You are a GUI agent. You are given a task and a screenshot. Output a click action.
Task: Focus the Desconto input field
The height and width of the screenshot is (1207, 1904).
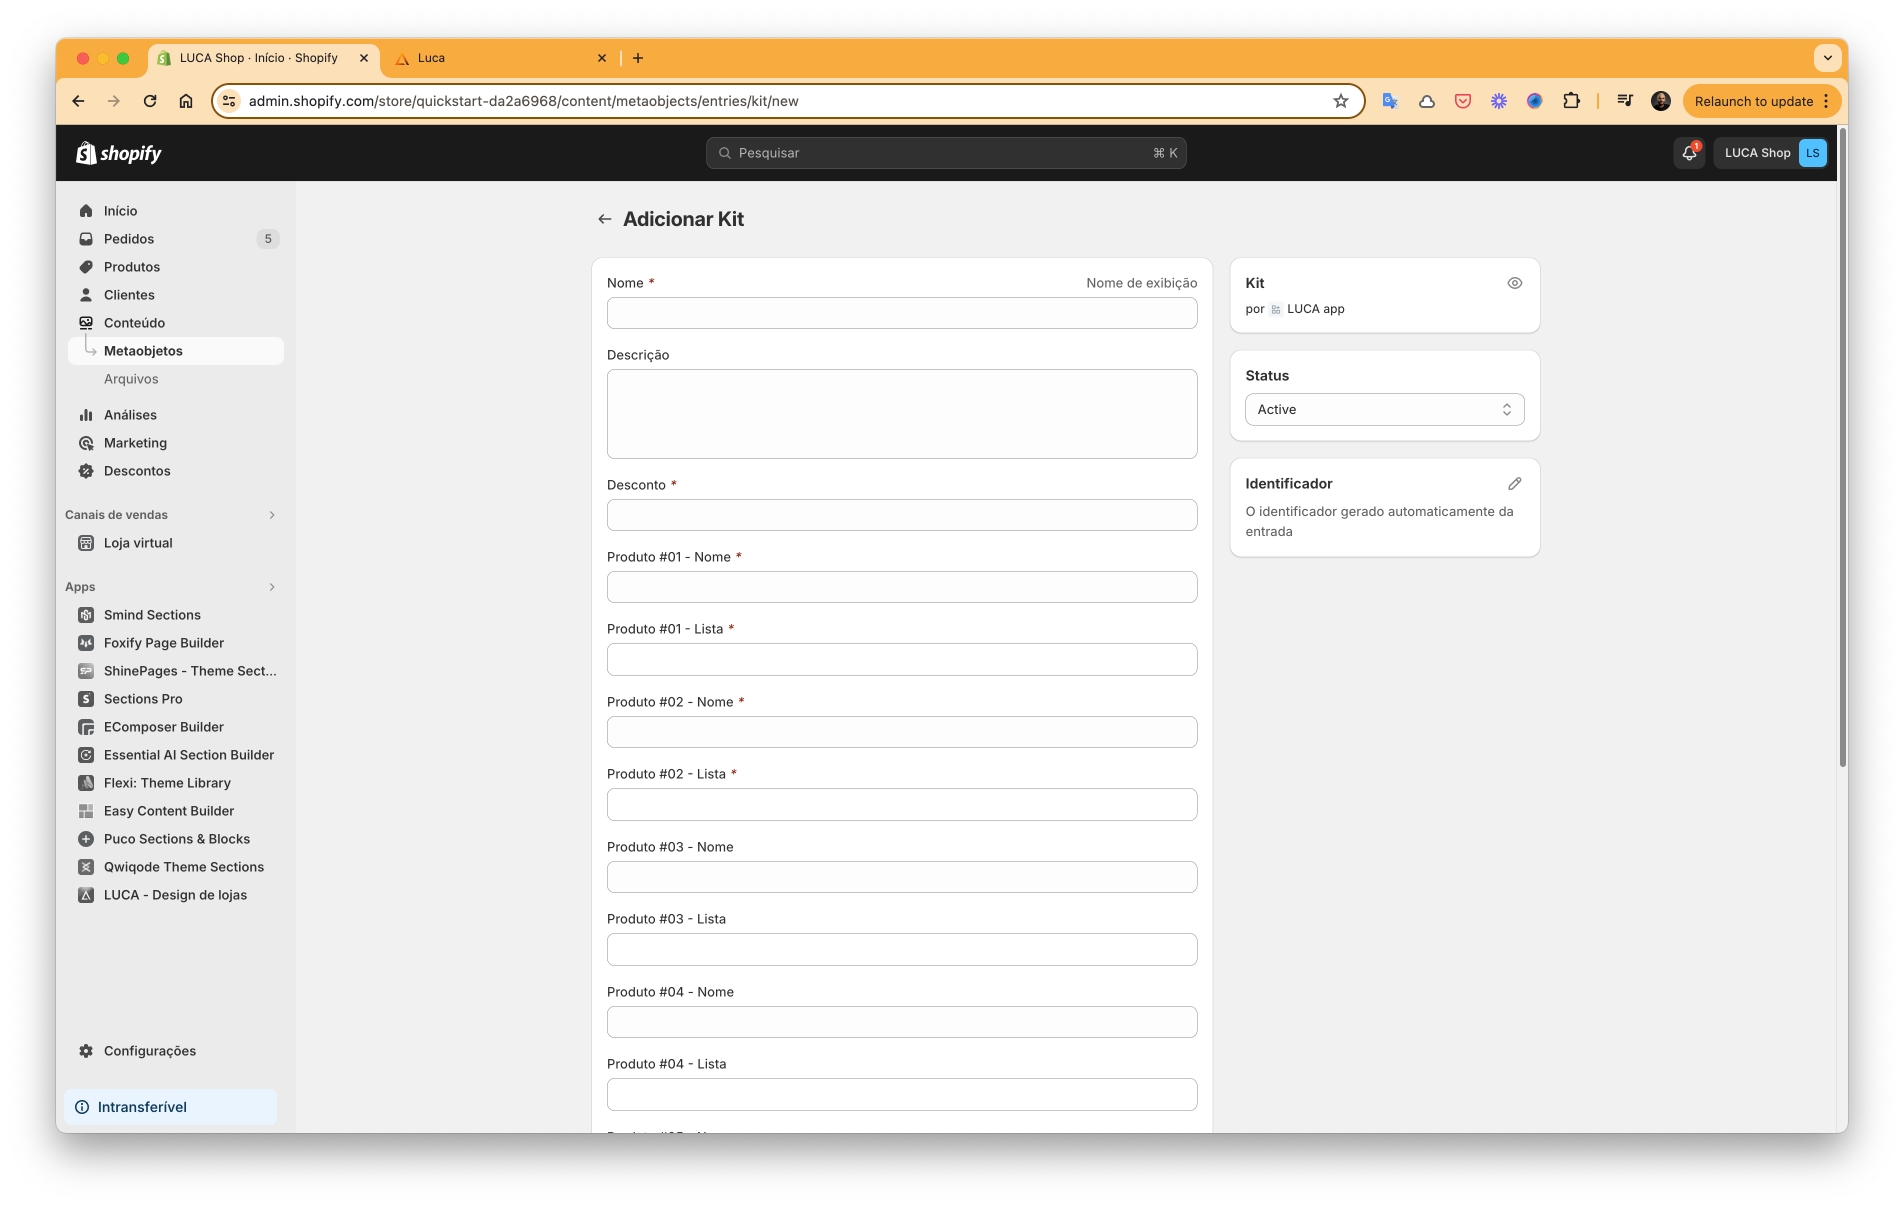[x=901, y=515]
